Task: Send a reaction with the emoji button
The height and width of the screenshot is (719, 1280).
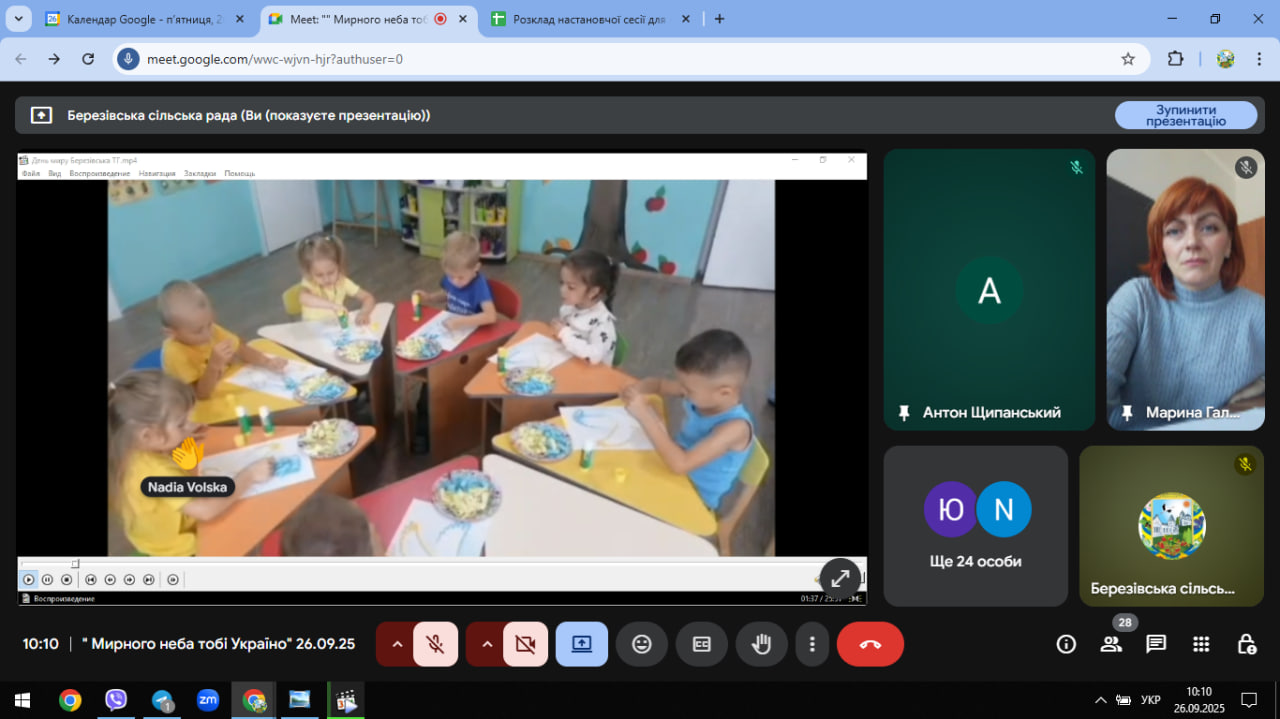Action: tap(642, 644)
